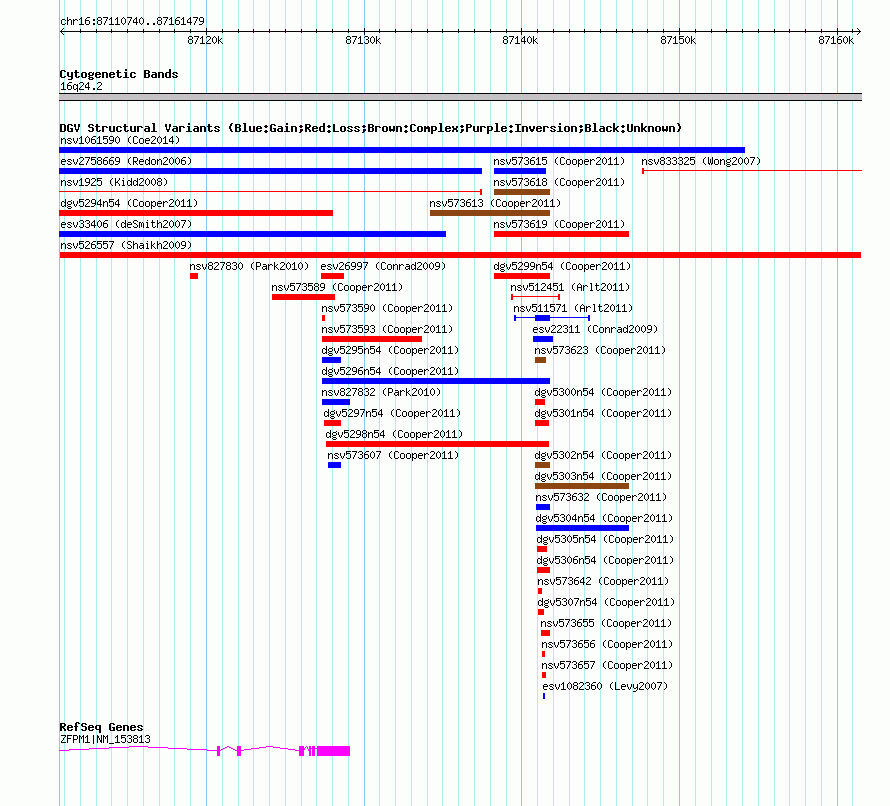Click the chr16:87110740..87161479 coordinate label
890x806 pixels.
tap(132, 22)
